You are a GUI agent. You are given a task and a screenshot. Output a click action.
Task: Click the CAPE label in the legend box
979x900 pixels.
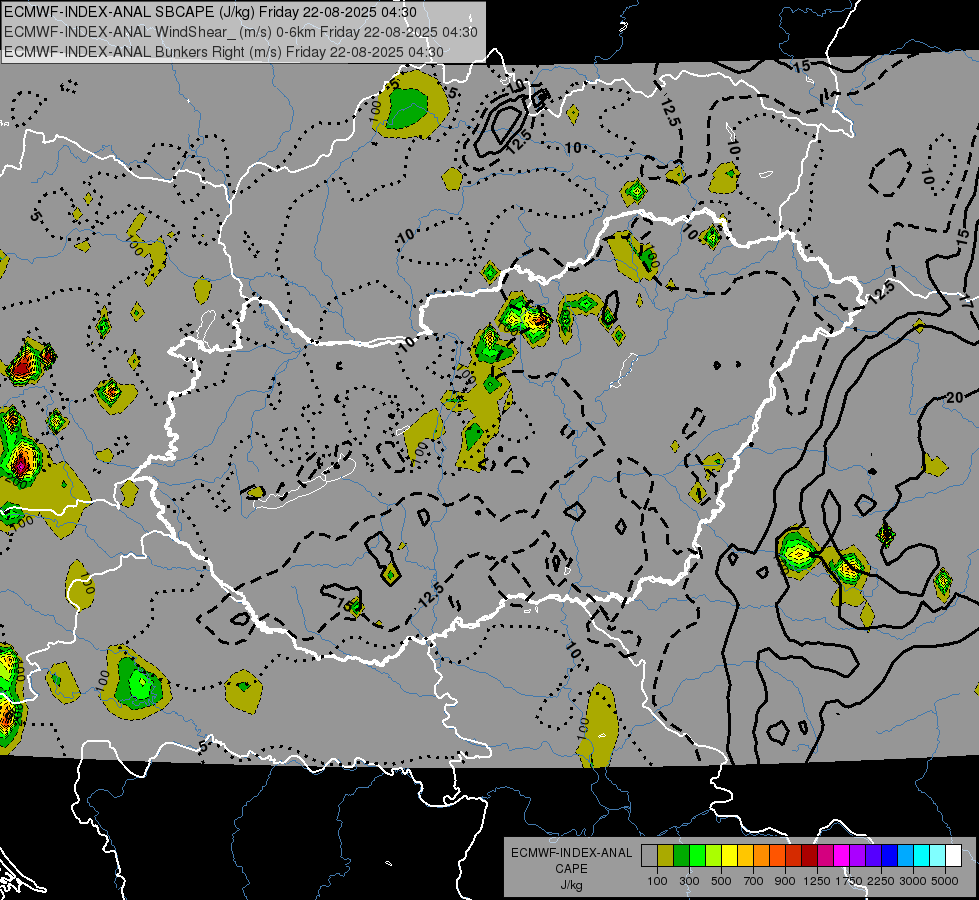click(x=571, y=869)
